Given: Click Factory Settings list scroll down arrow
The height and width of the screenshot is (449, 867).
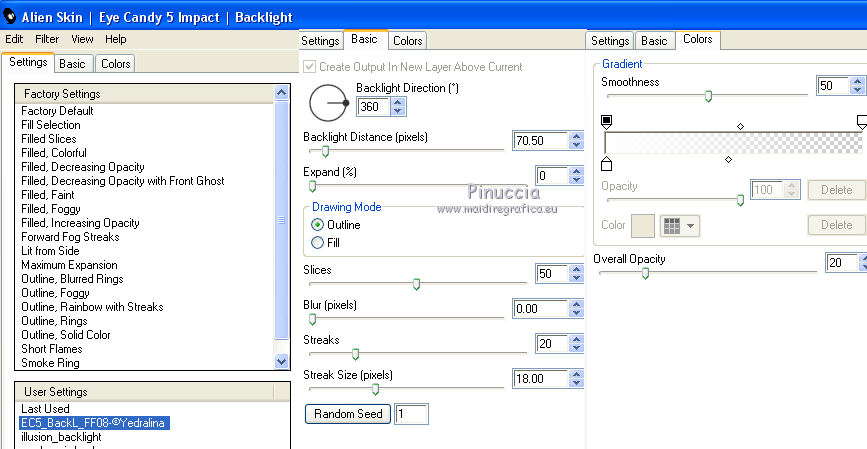Looking at the screenshot, I should pos(281,362).
